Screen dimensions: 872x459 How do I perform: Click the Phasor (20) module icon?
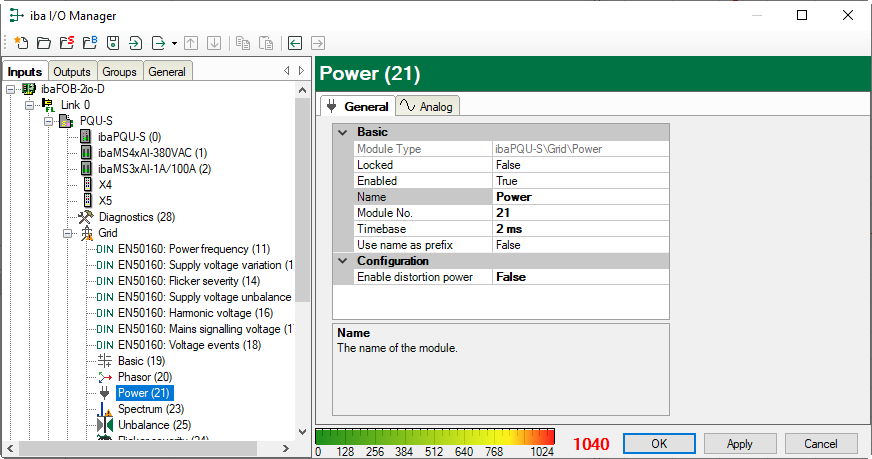105,377
